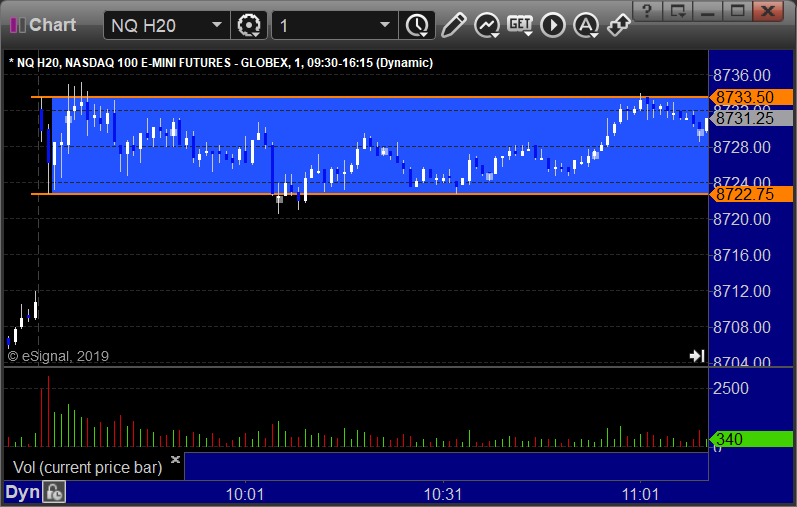Click the 8708.00 price axis label

(x=742, y=327)
